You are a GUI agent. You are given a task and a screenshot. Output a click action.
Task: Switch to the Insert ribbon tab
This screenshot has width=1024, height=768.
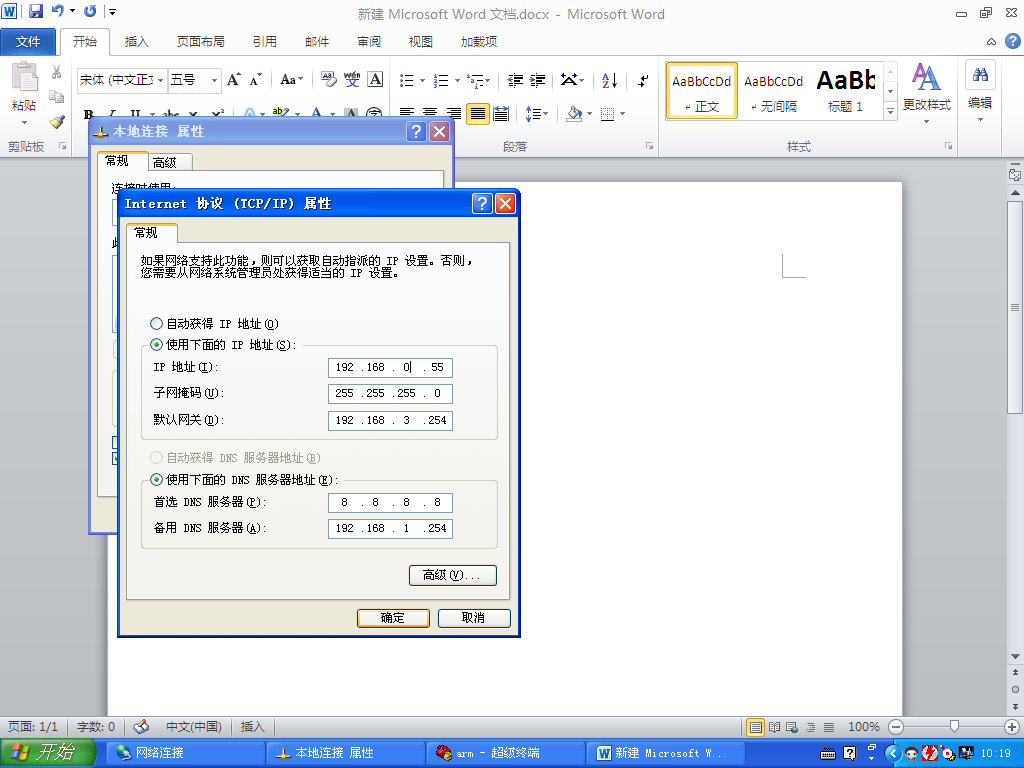136,42
